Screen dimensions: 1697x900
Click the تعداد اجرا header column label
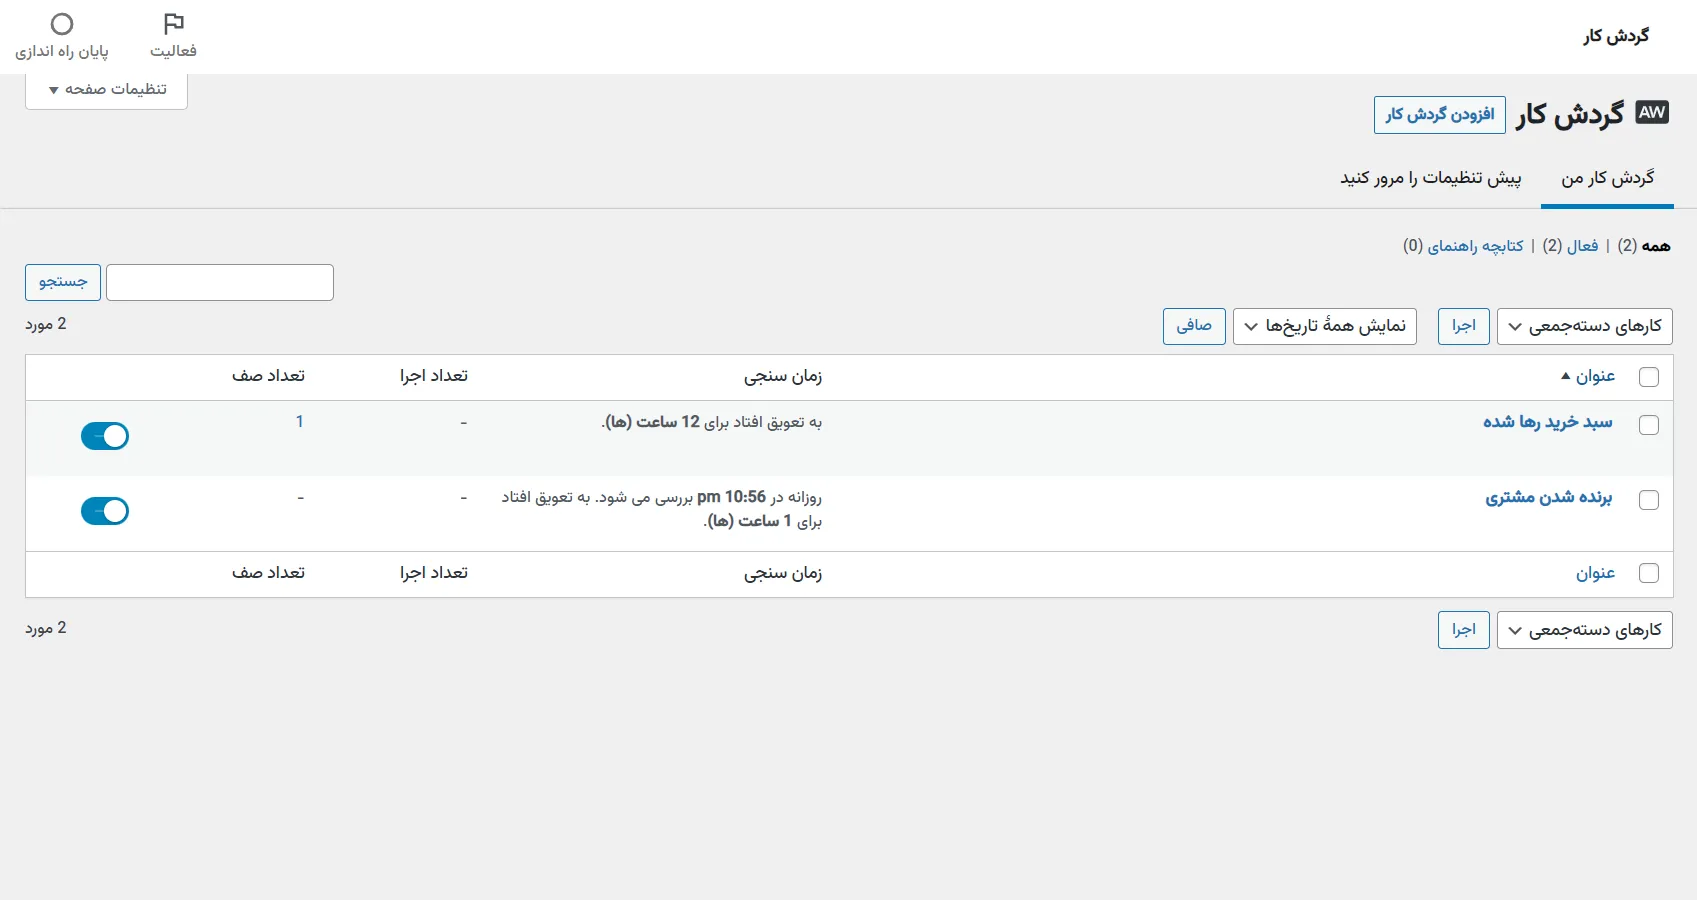click(434, 376)
